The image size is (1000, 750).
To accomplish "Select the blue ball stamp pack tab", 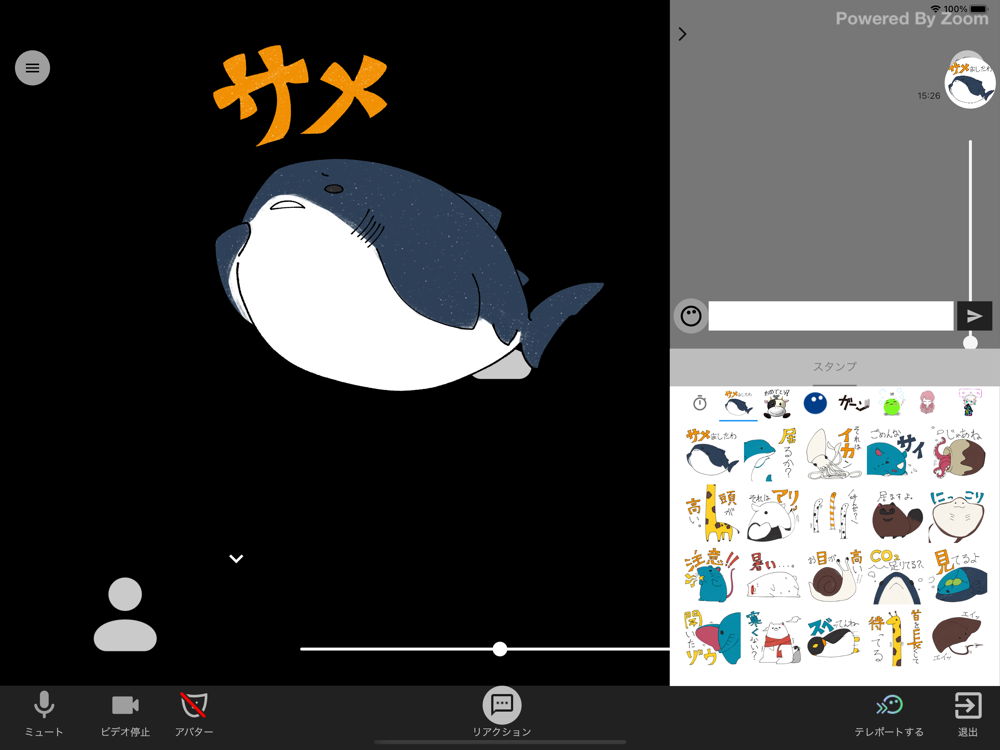I will click(815, 404).
